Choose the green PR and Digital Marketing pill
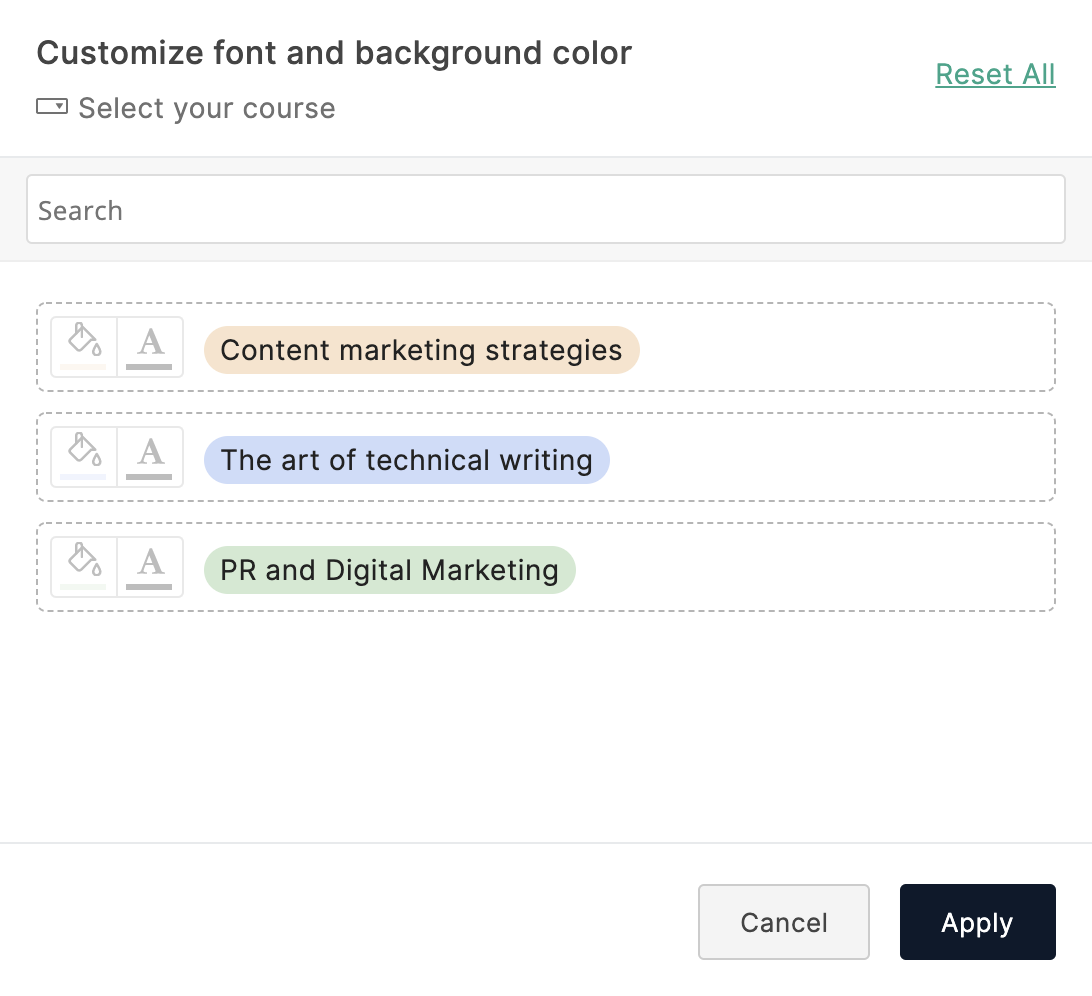 (x=389, y=570)
